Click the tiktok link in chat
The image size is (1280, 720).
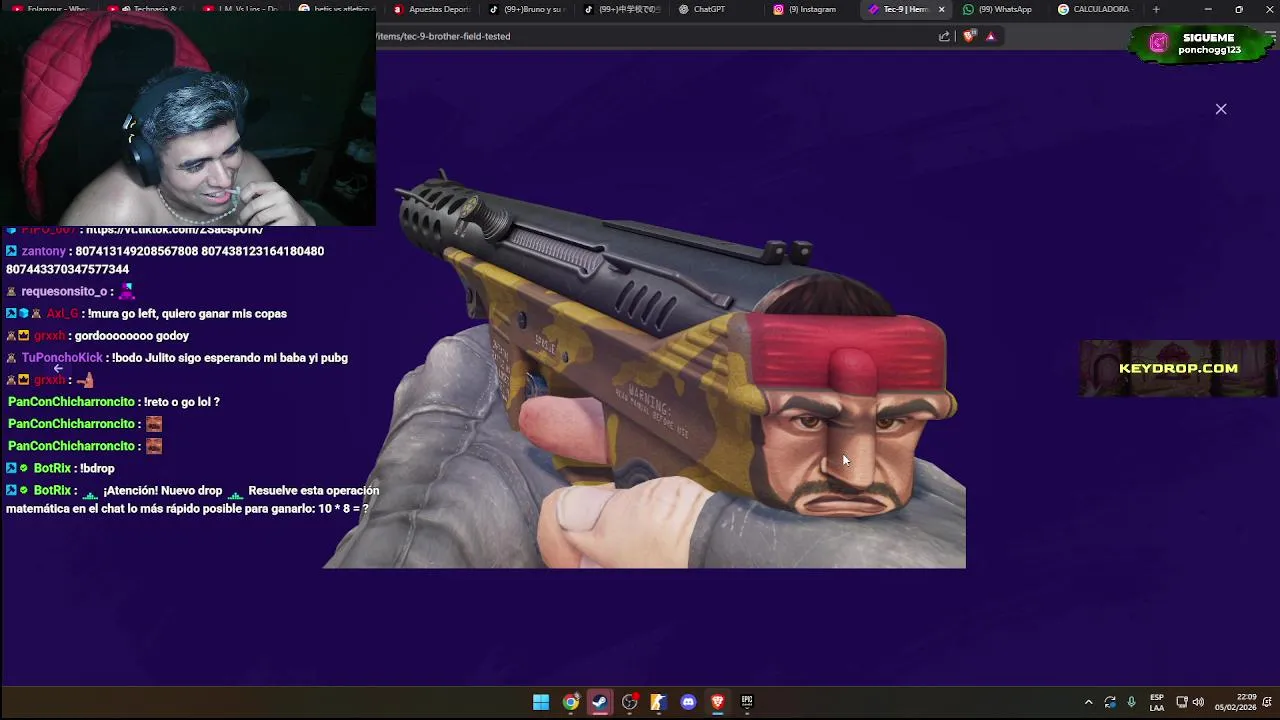[x=175, y=230]
